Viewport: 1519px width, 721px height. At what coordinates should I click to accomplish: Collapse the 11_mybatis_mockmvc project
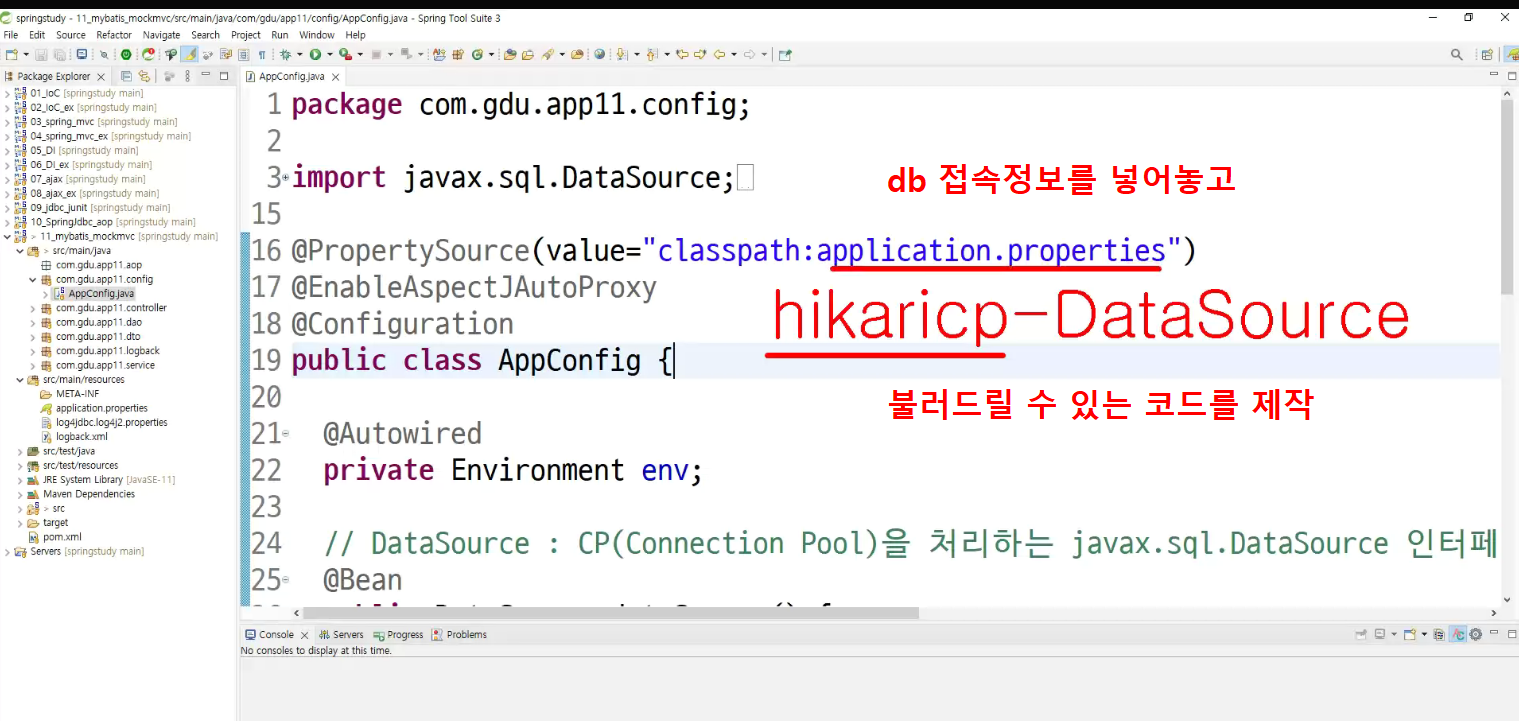[x=7, y=236]
